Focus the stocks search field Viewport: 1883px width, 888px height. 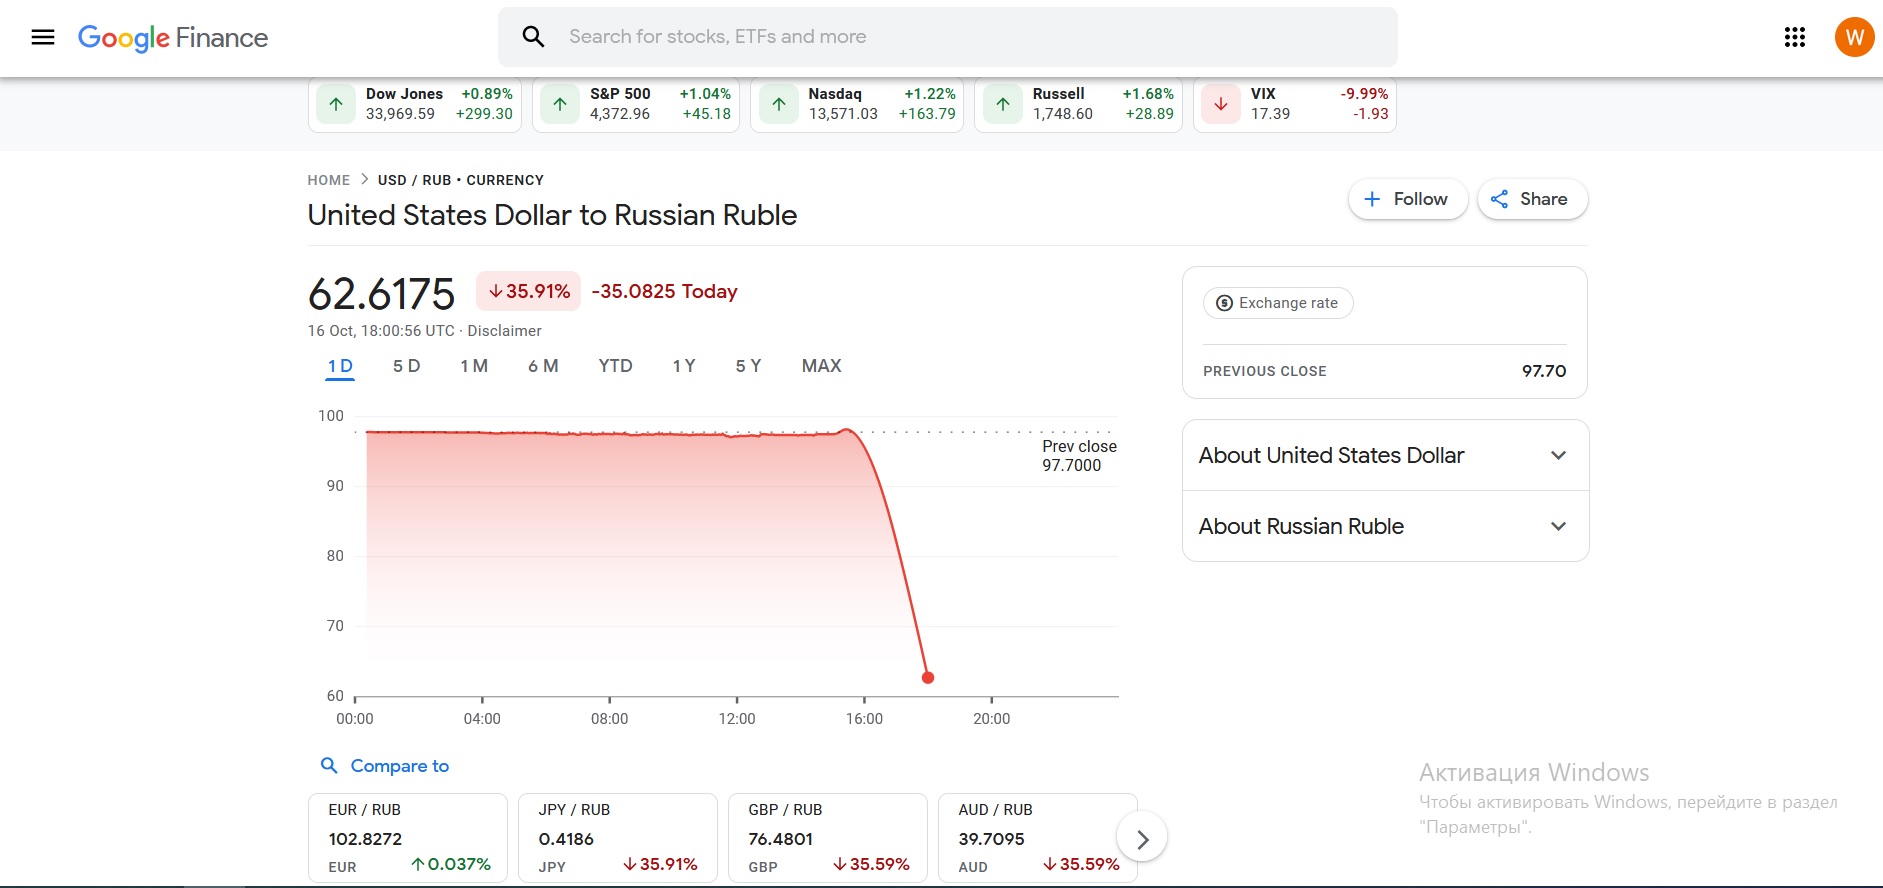pos(947,37)
